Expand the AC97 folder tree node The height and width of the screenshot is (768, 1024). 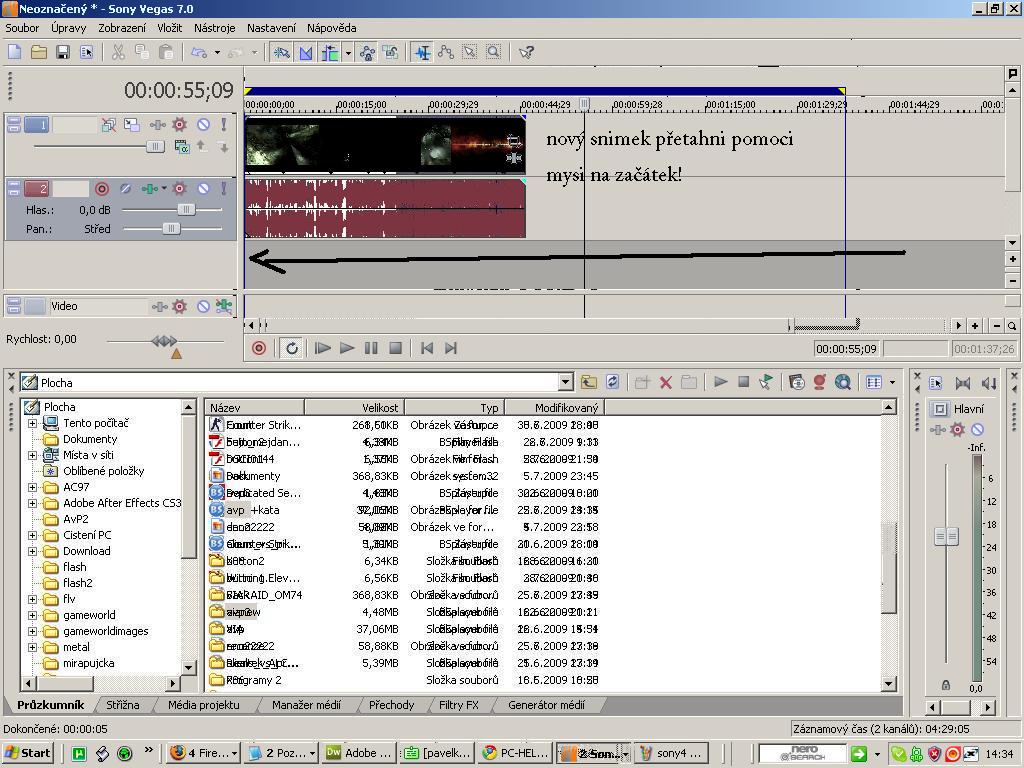coord(32,487)
